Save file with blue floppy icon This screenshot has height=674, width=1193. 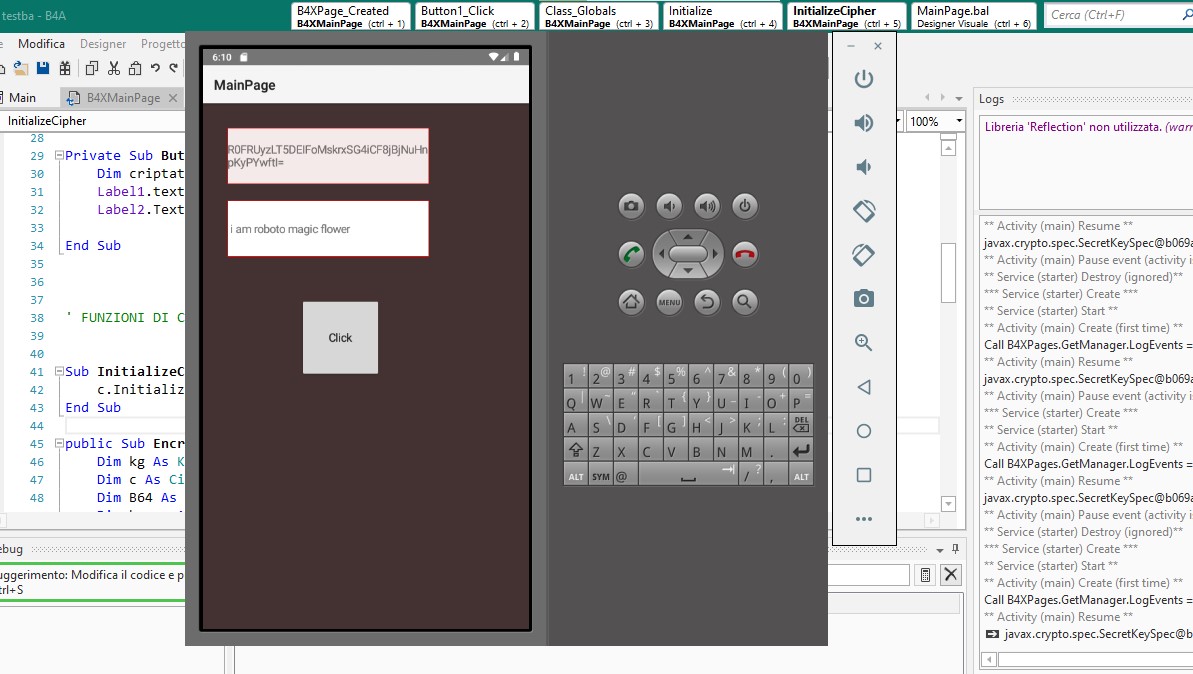click(43, 68)
